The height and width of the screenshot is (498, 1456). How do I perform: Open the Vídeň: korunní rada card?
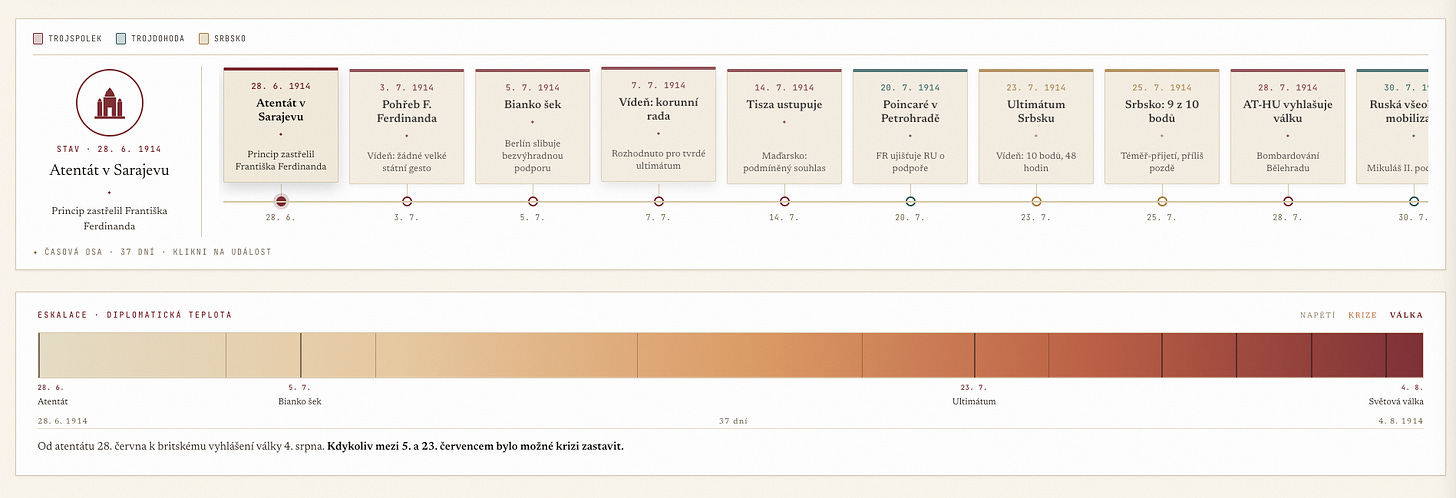click(x=658, y=124)
